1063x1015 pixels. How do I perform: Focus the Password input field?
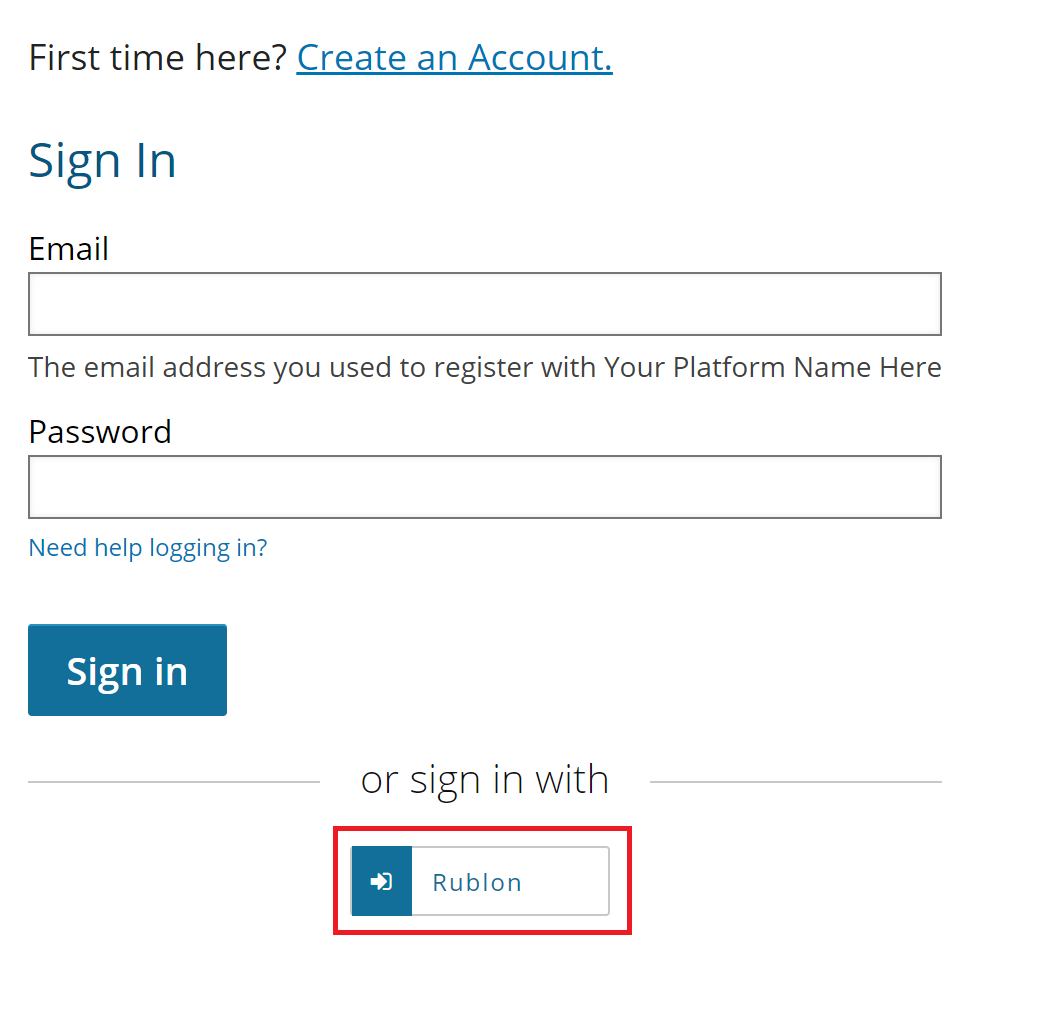(x=484, y=487)
